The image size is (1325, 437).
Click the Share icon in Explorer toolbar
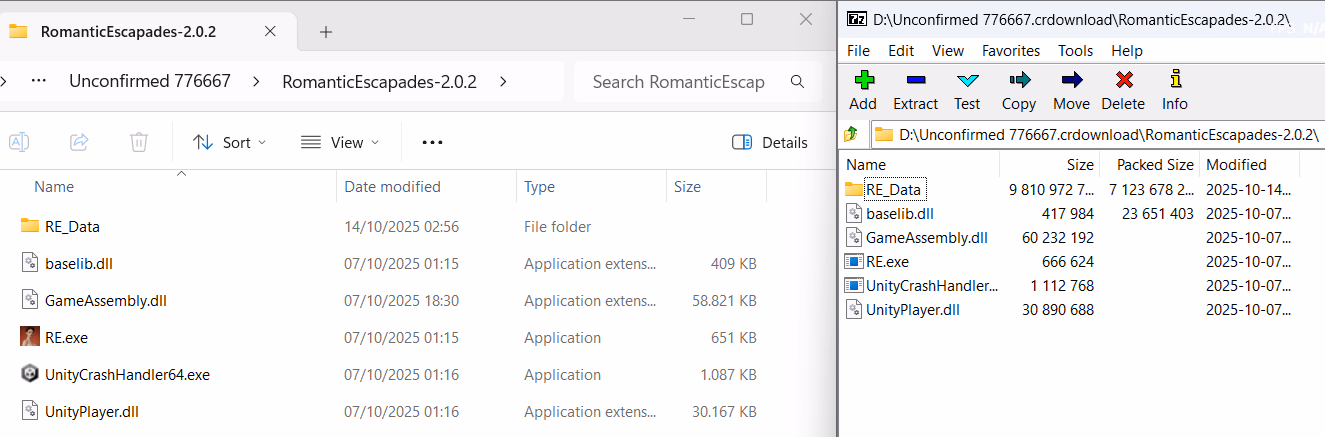pyautogui.click(x=79, y=142)
